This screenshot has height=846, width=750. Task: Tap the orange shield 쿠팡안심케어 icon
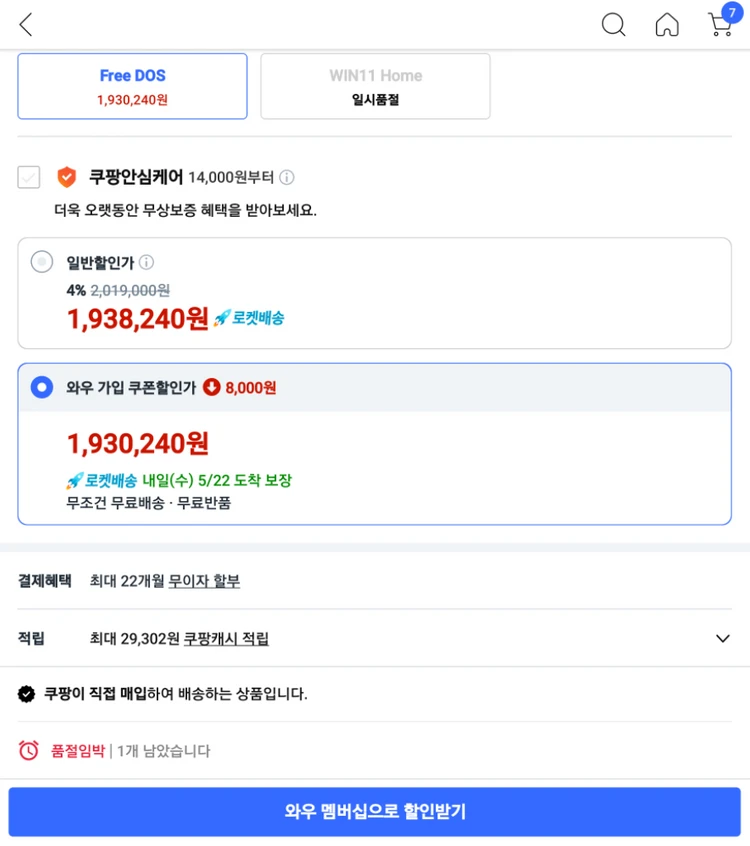coord(66,177)
